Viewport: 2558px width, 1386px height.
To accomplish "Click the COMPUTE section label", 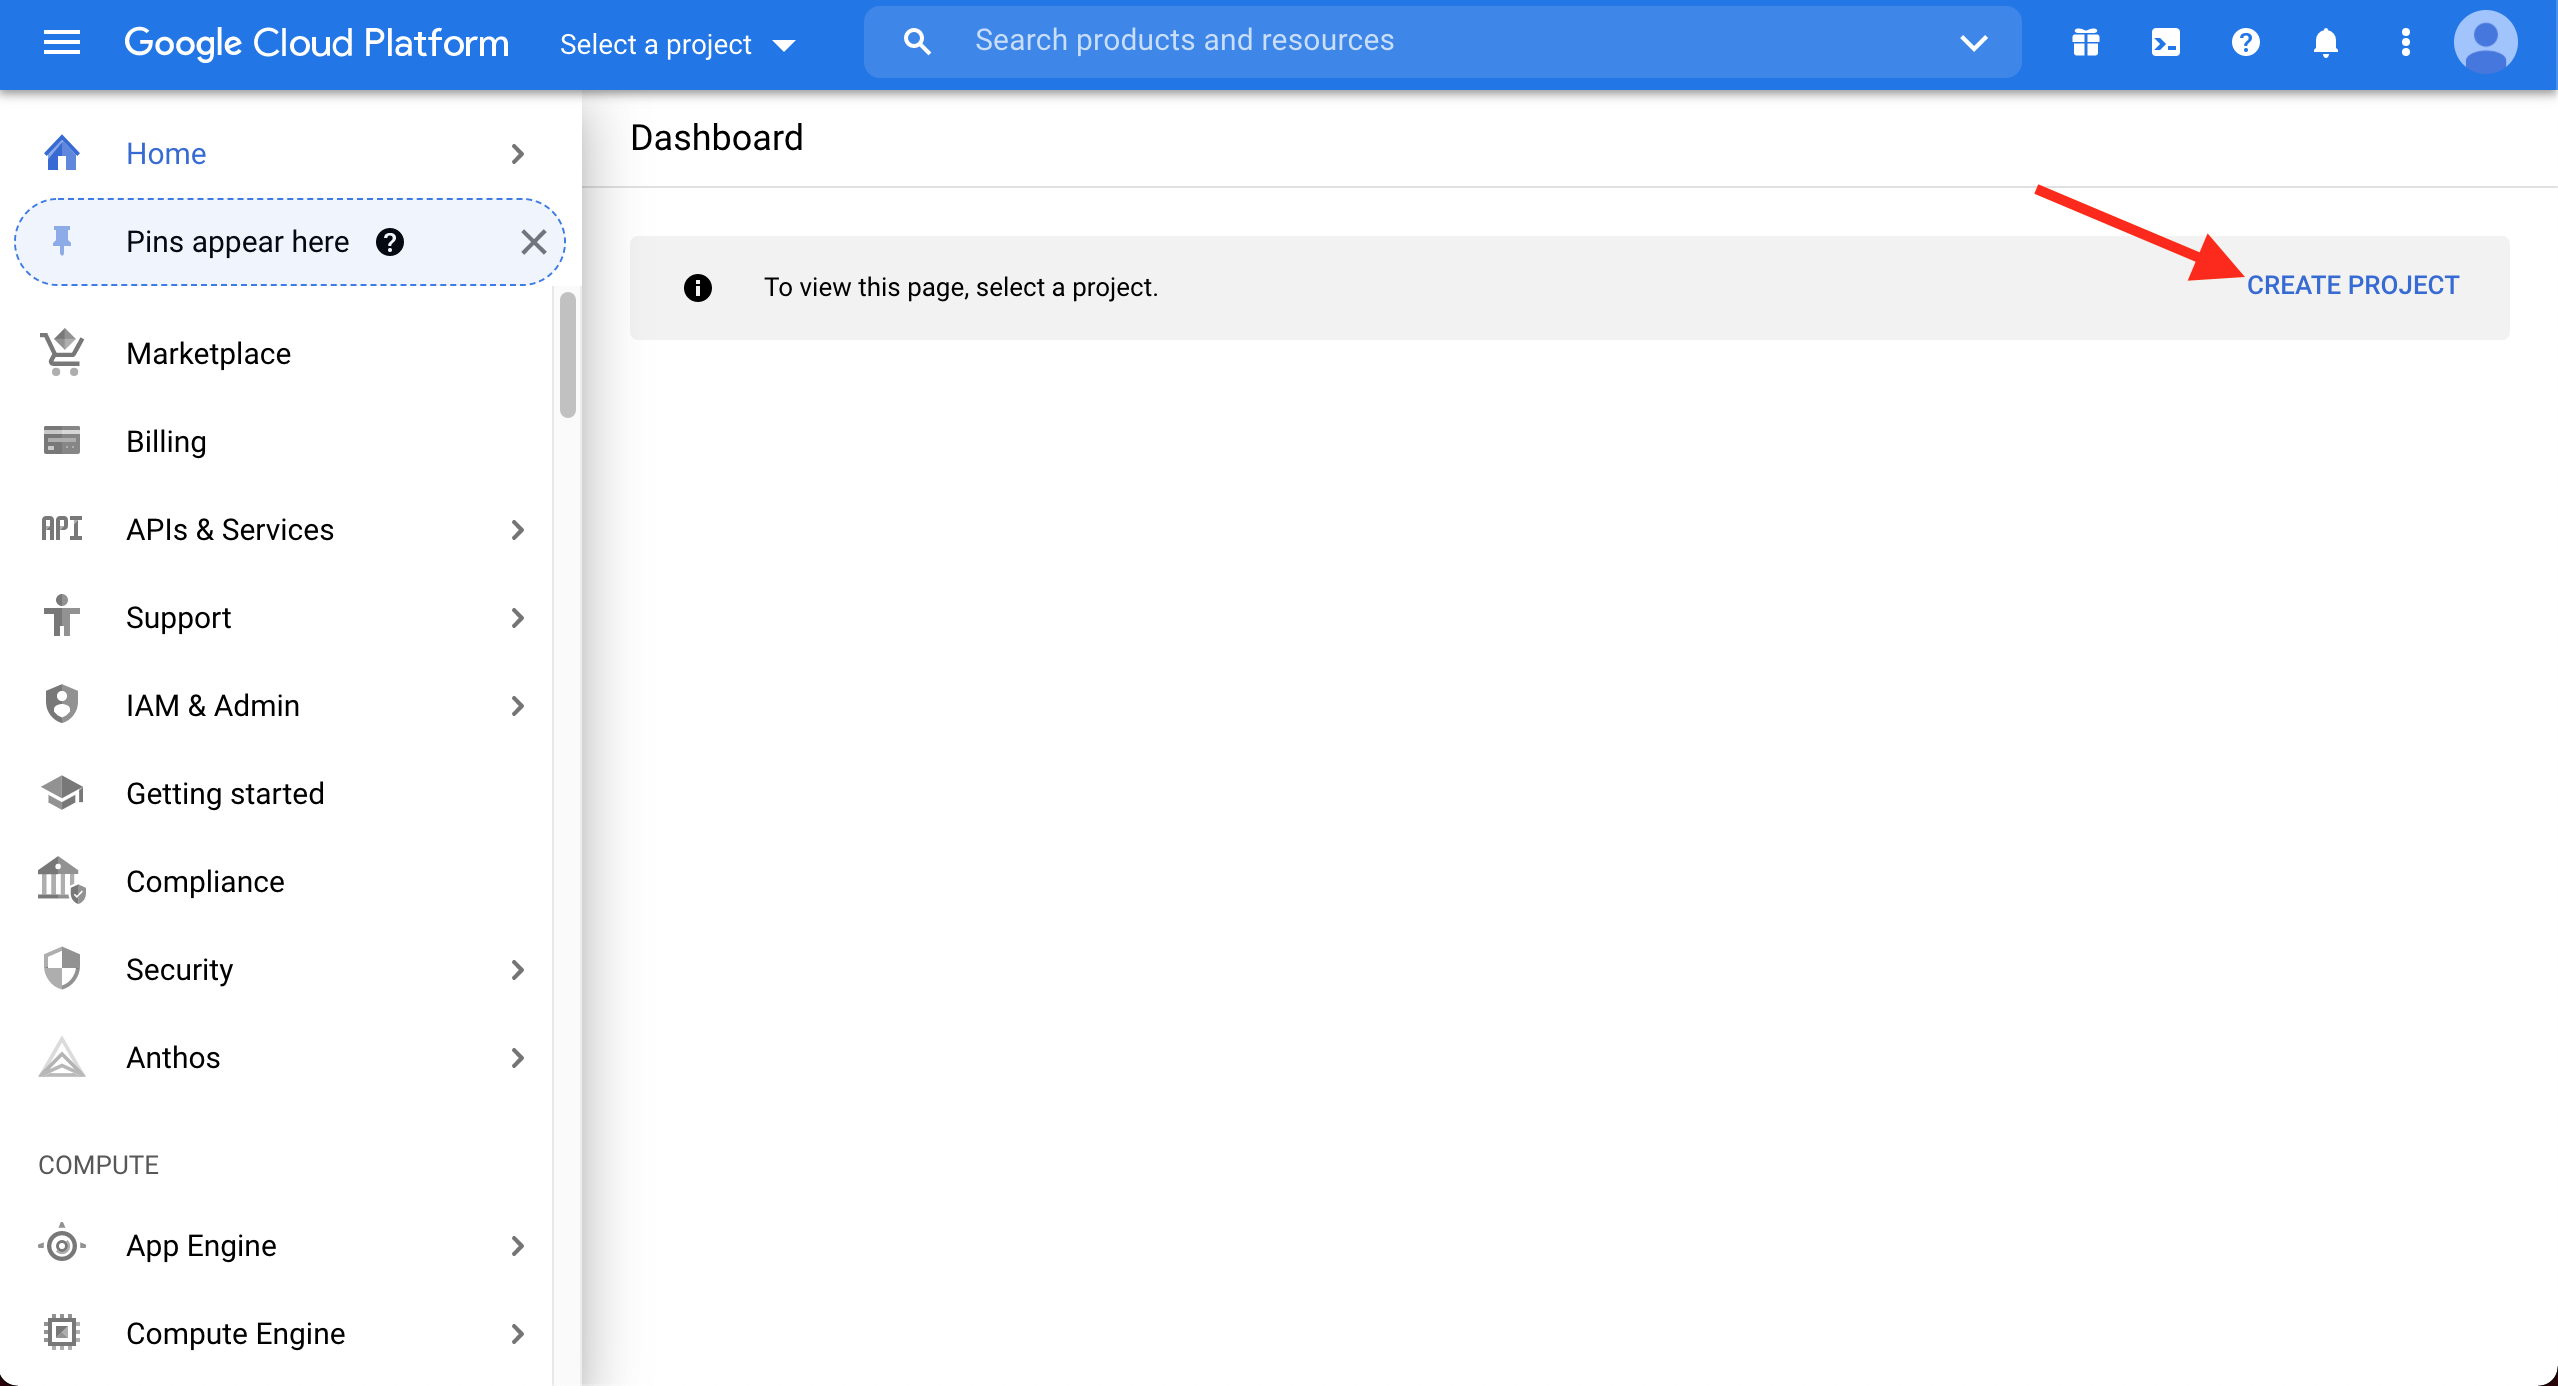I will click(x=99, y=1165).
